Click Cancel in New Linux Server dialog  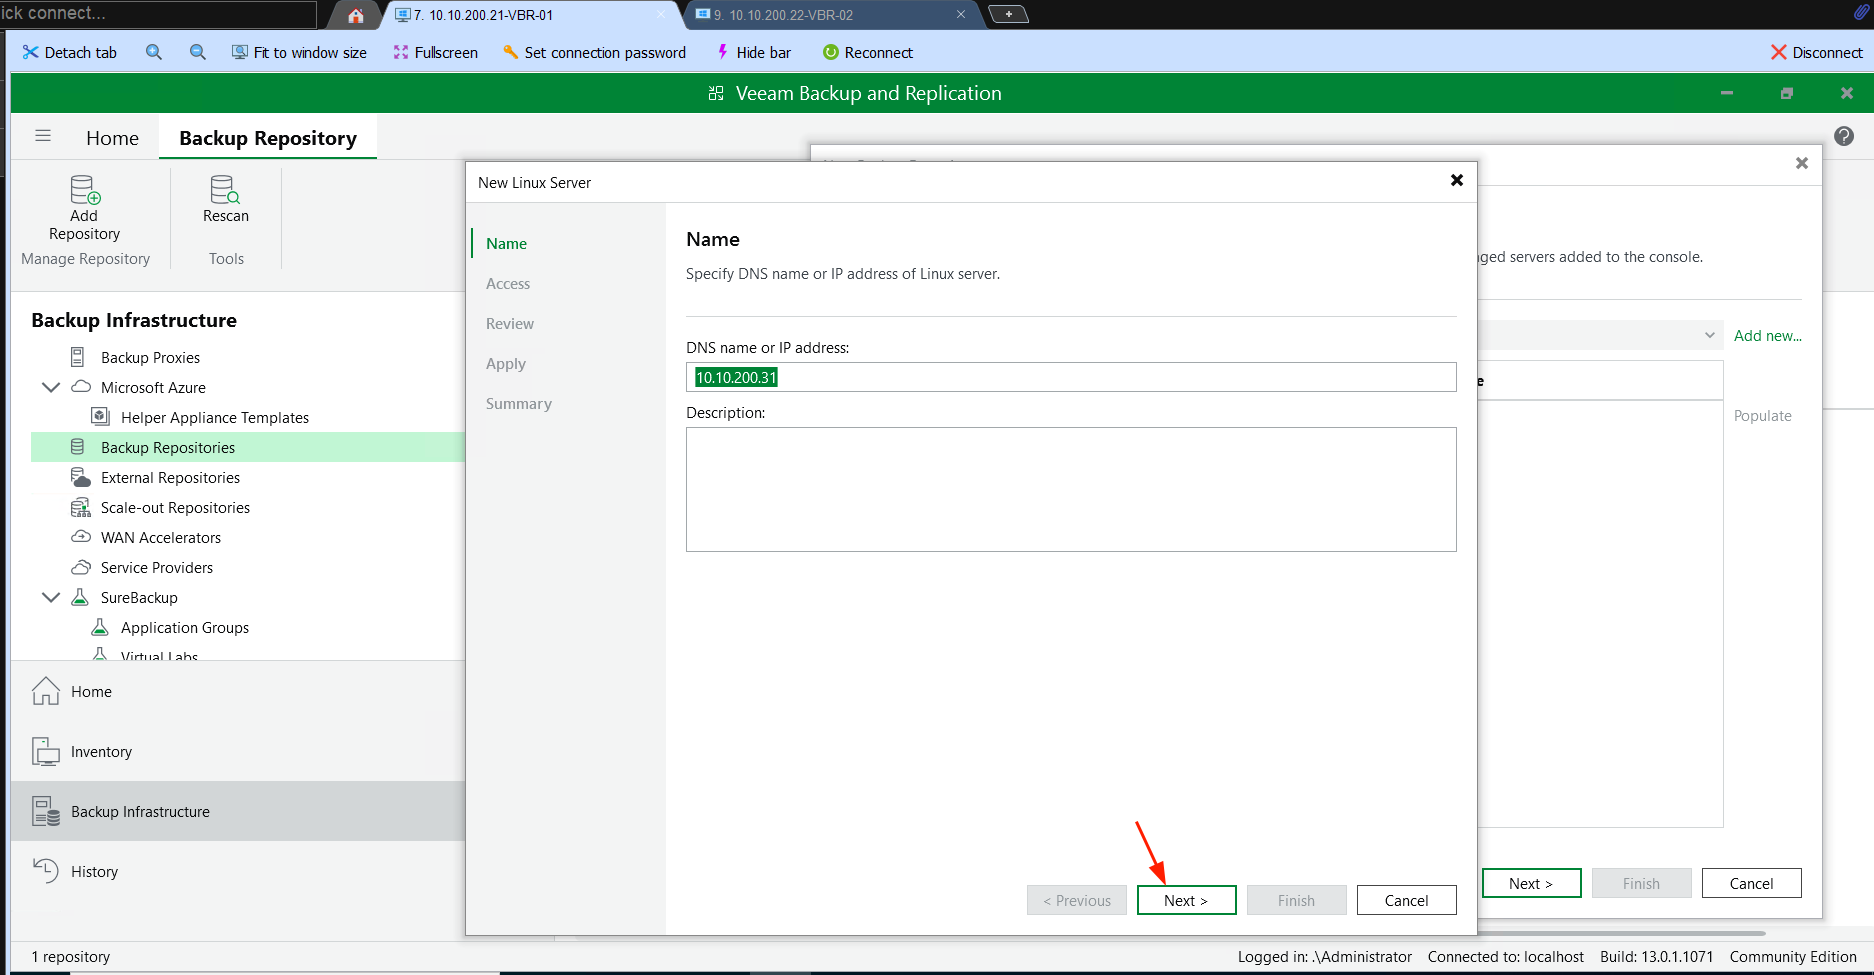1406,900
